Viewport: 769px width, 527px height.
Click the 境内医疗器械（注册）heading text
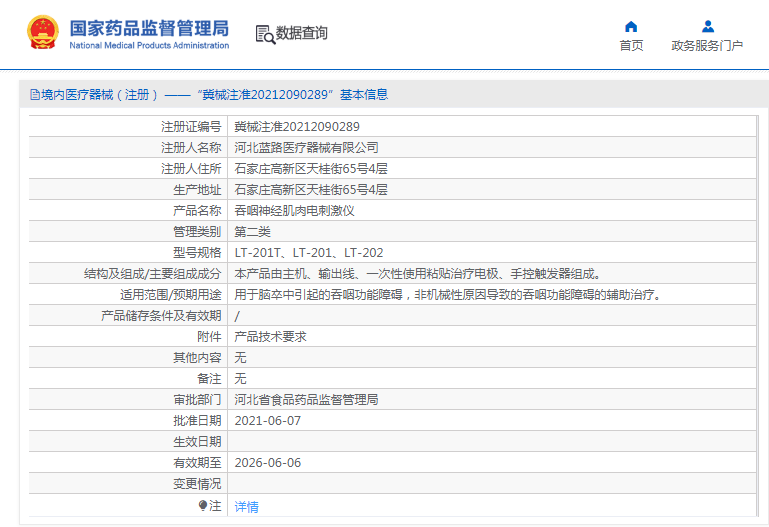pyautogui.click(x=100, y=95)
